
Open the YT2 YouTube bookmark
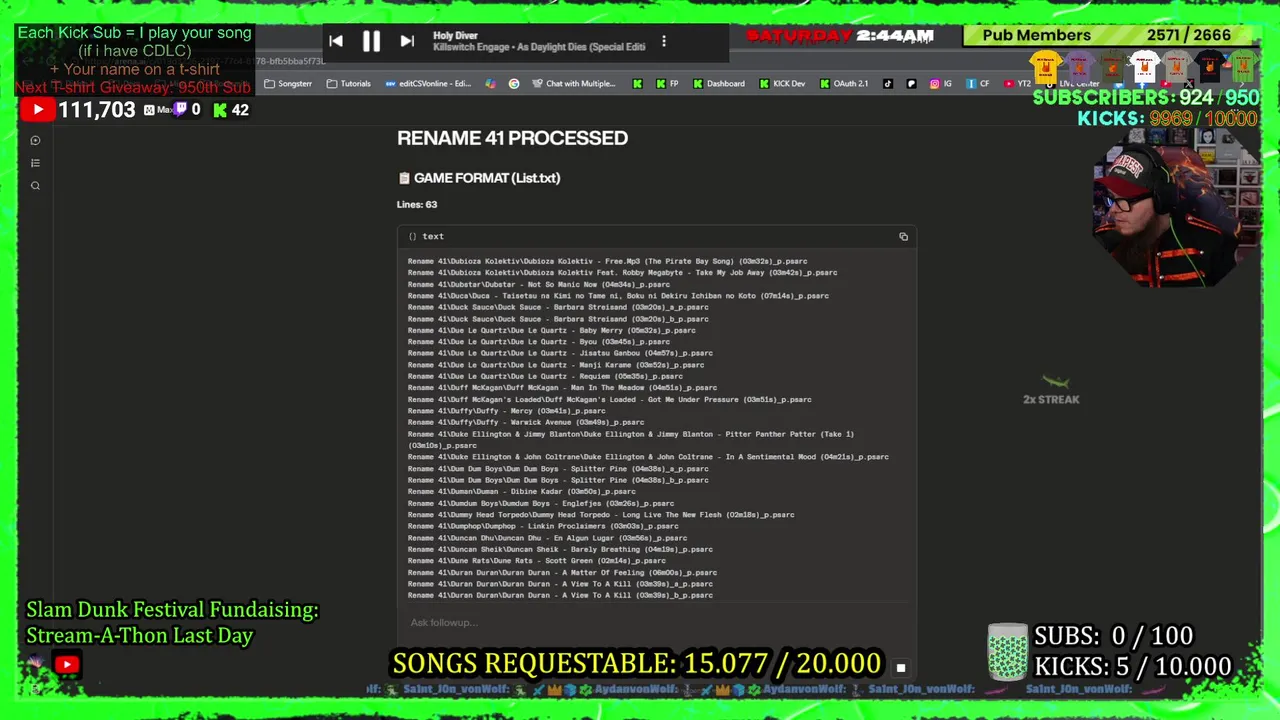[x=1017, y=84]
